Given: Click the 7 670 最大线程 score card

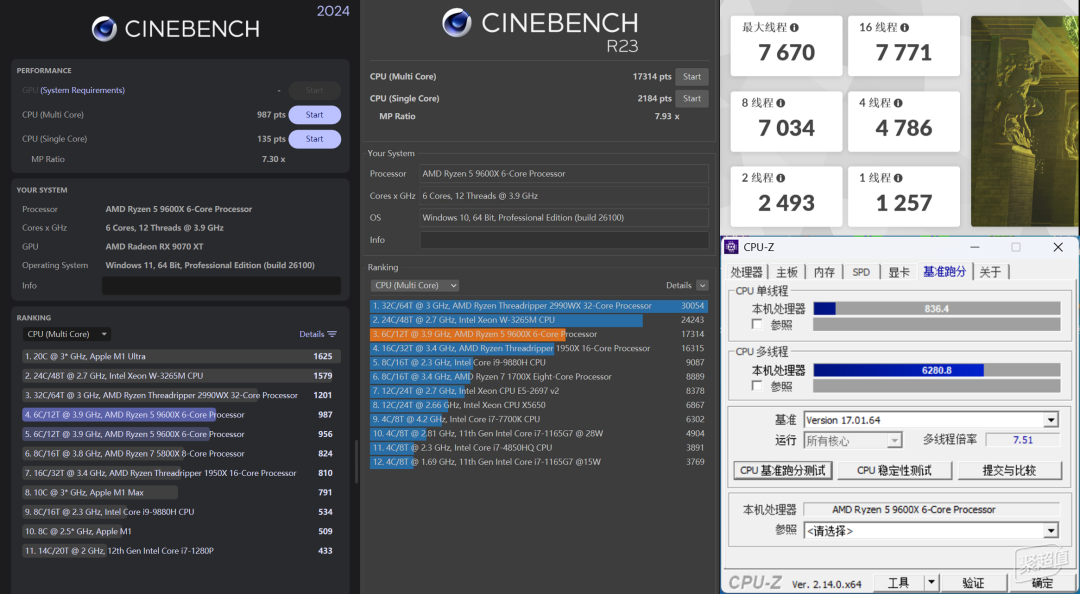Looking at the screenshot, I should [x=786, y=45].
